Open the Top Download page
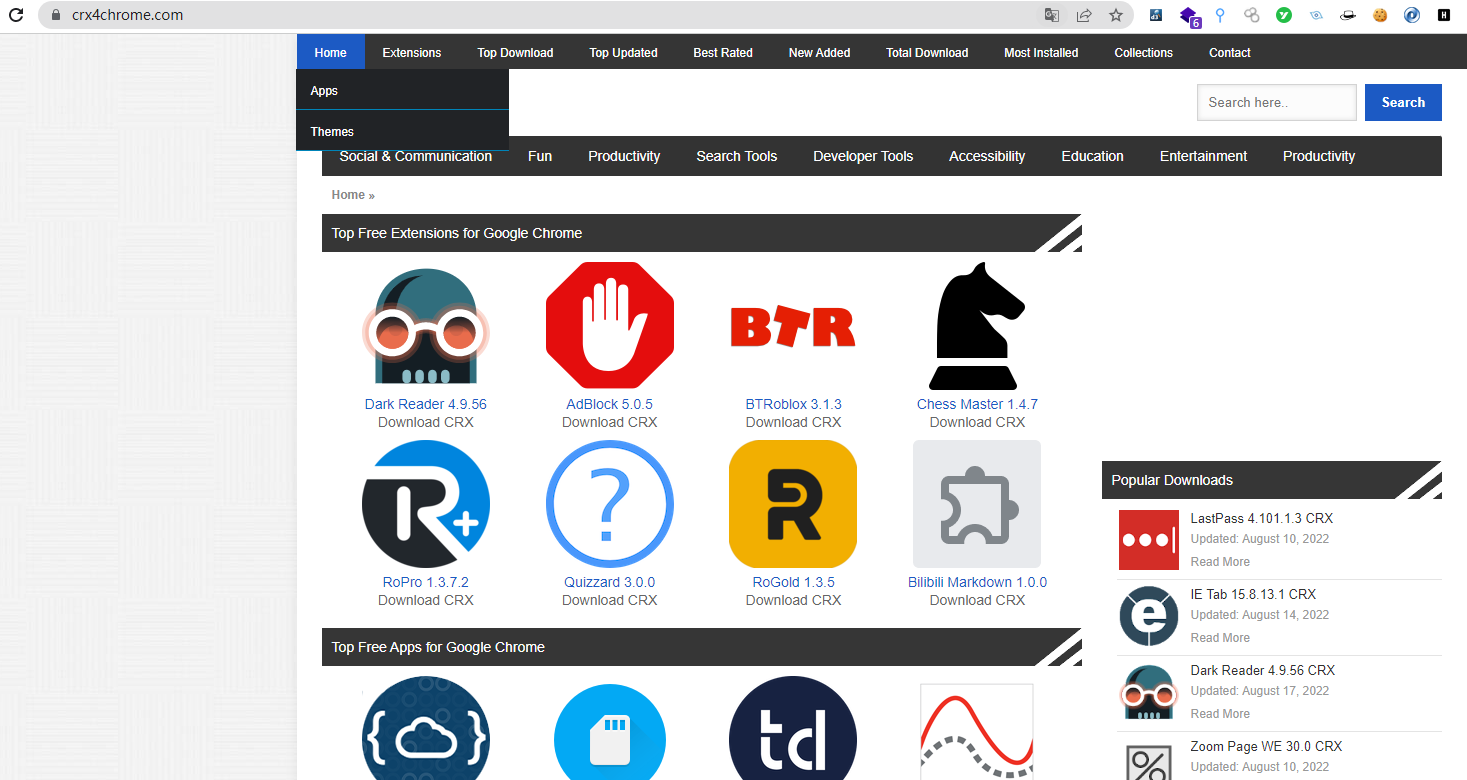Screen dimensions: 1467x780 515,53
